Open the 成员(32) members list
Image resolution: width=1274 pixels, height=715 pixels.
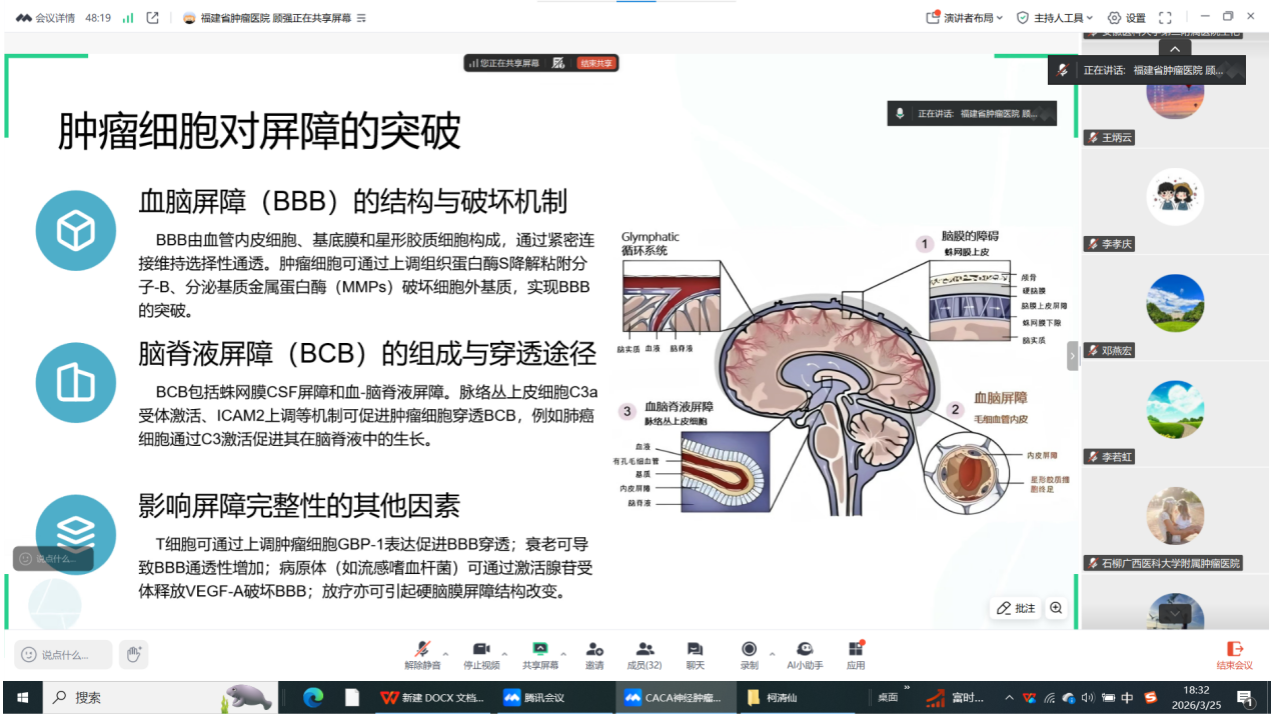(x=645, y=650)
